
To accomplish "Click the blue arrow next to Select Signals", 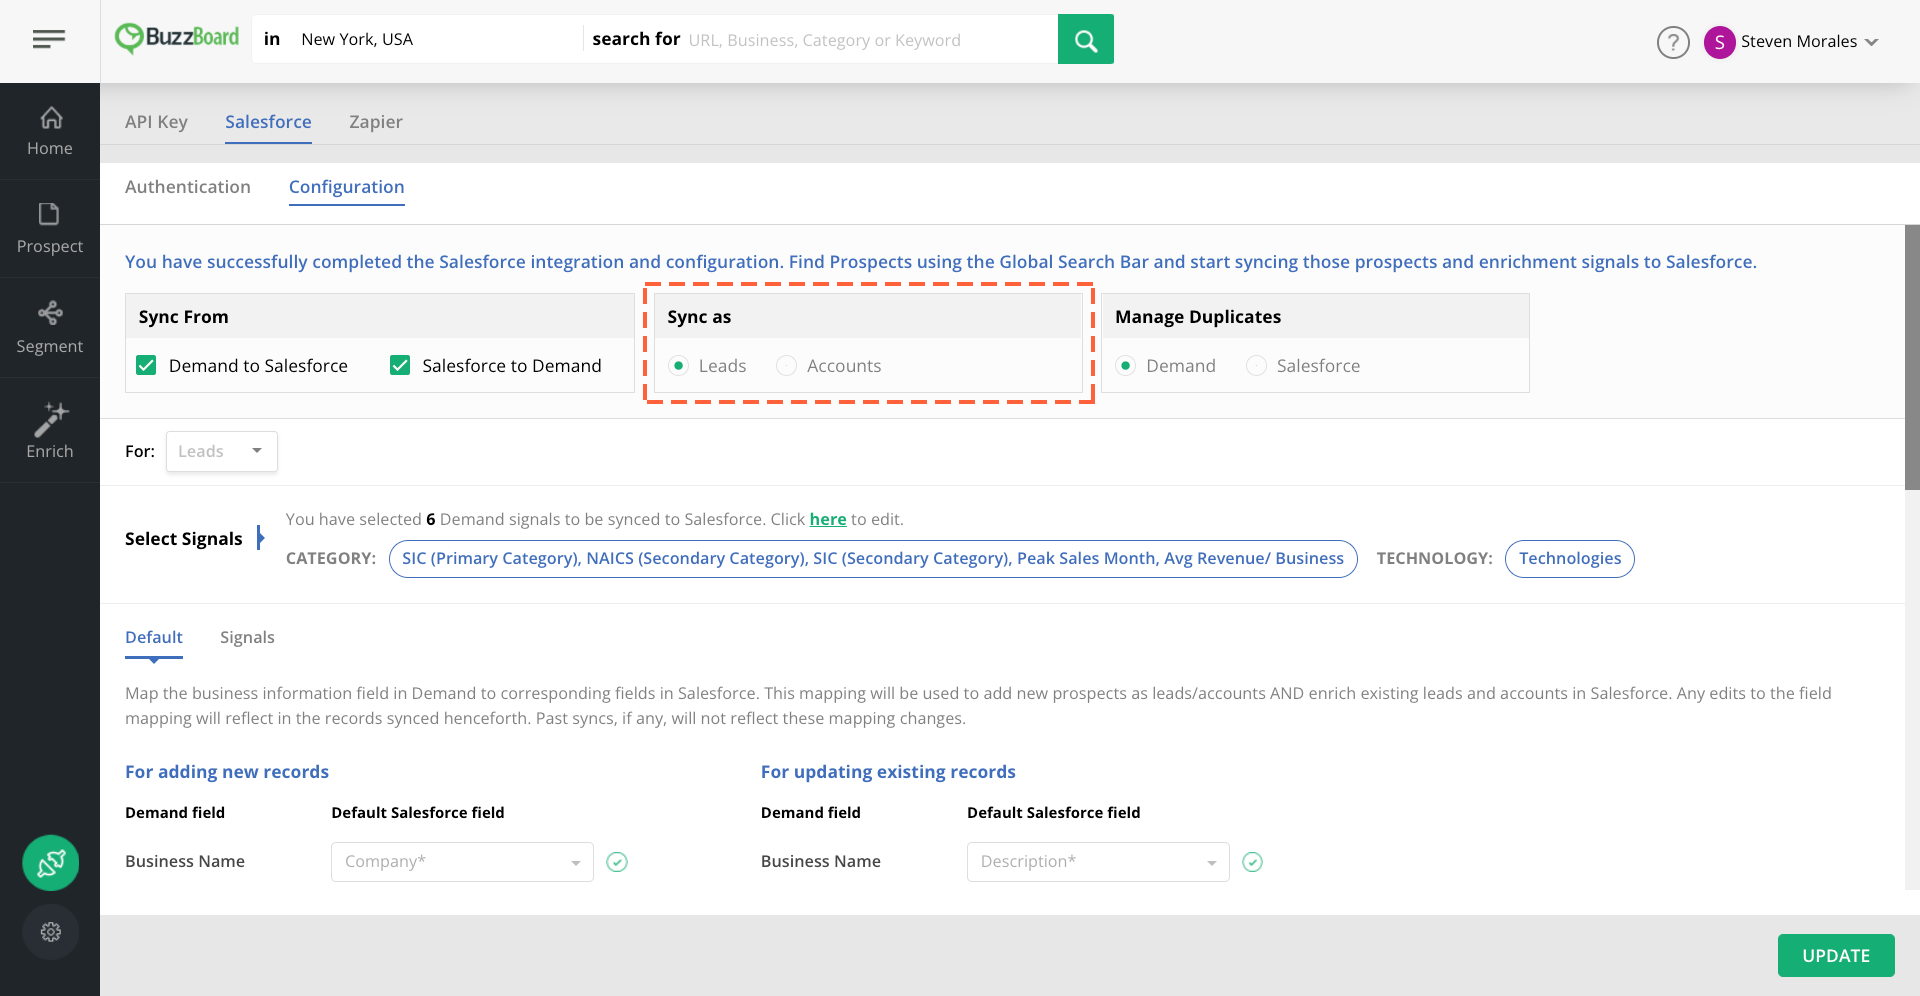I will point(260,538).
